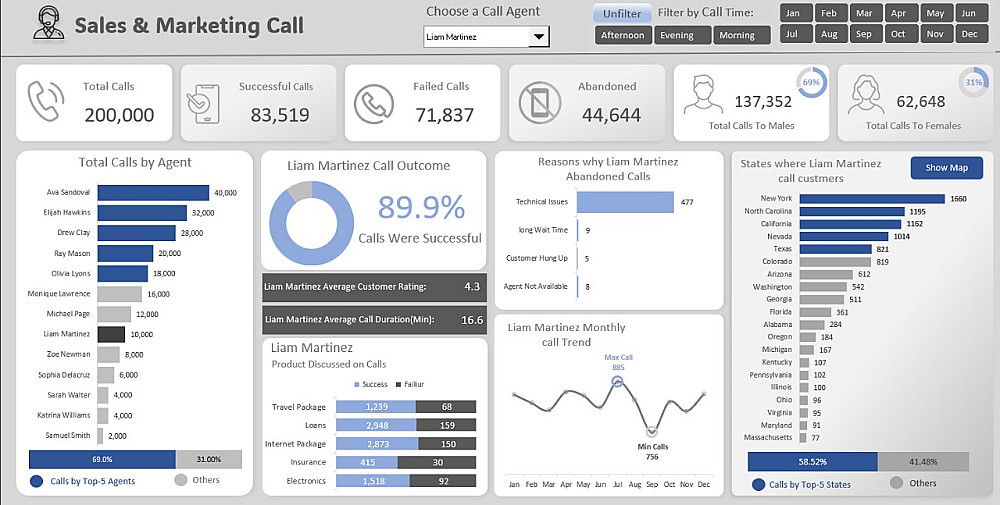
Task: Click the Liam Martinez agent selection field
Action: (476, 37)
